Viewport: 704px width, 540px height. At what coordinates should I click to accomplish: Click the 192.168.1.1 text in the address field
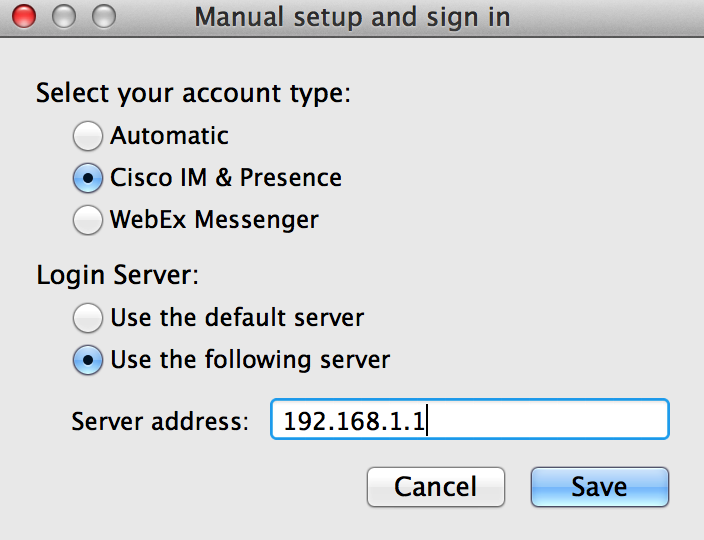click(x=354, y=421)
